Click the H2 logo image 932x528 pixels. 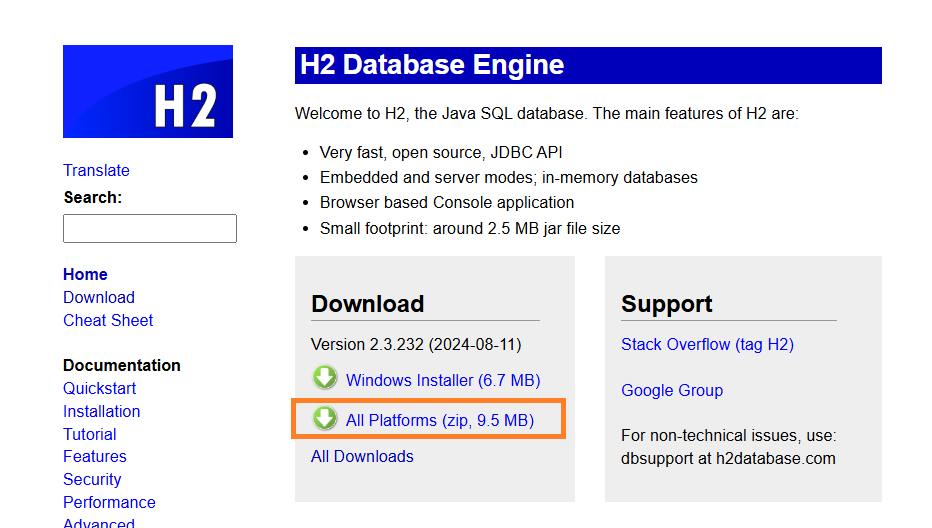pyautogui.click(x=148, y=92)
